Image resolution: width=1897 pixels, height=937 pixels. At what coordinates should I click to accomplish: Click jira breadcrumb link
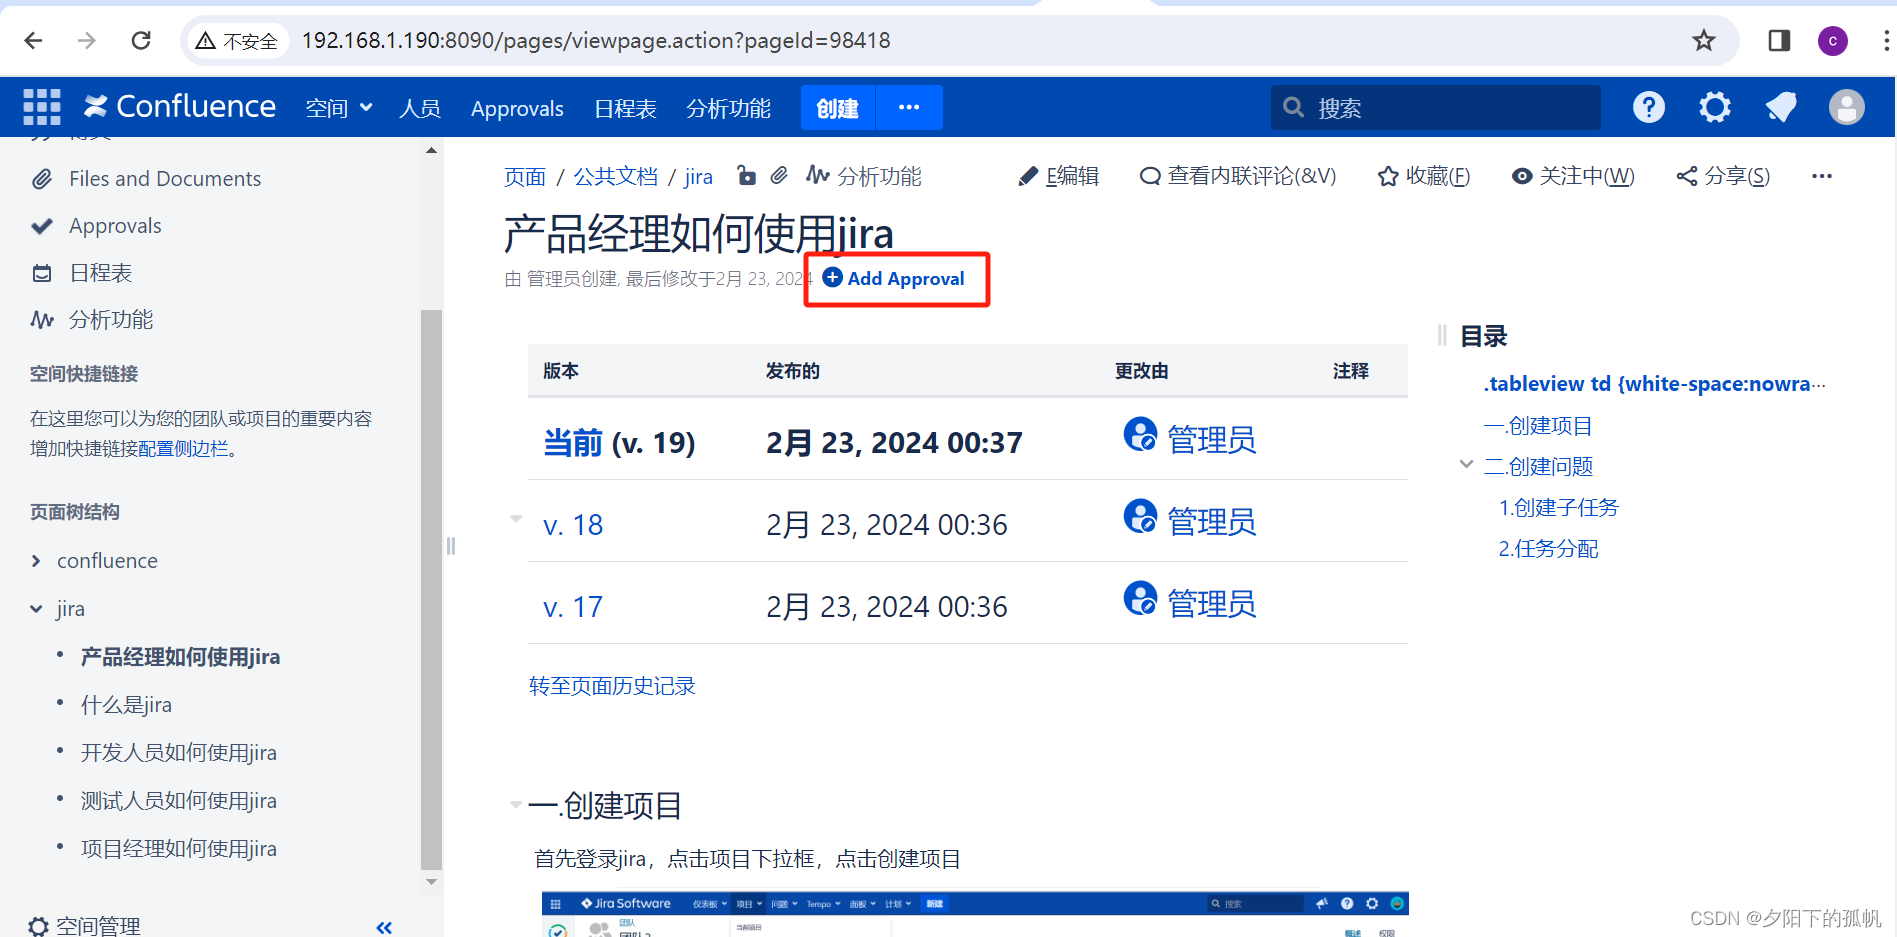(x=698, y=177)
